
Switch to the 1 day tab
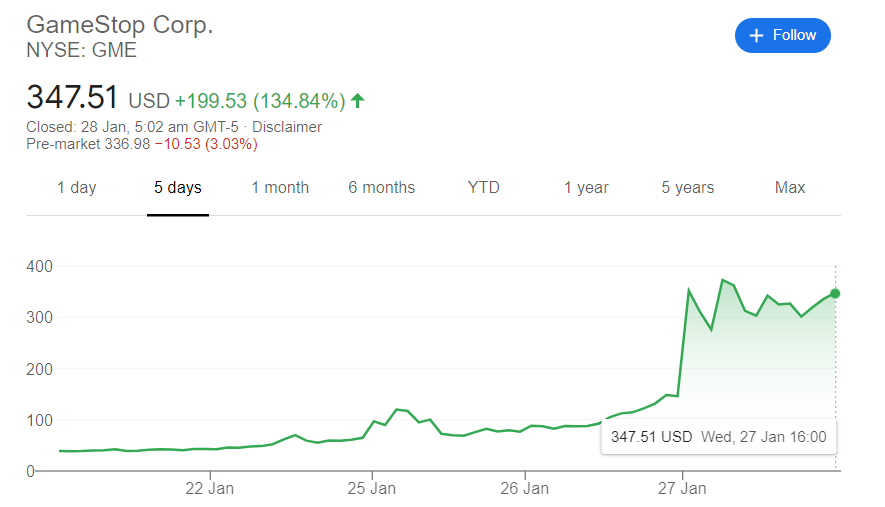point(77,187)
